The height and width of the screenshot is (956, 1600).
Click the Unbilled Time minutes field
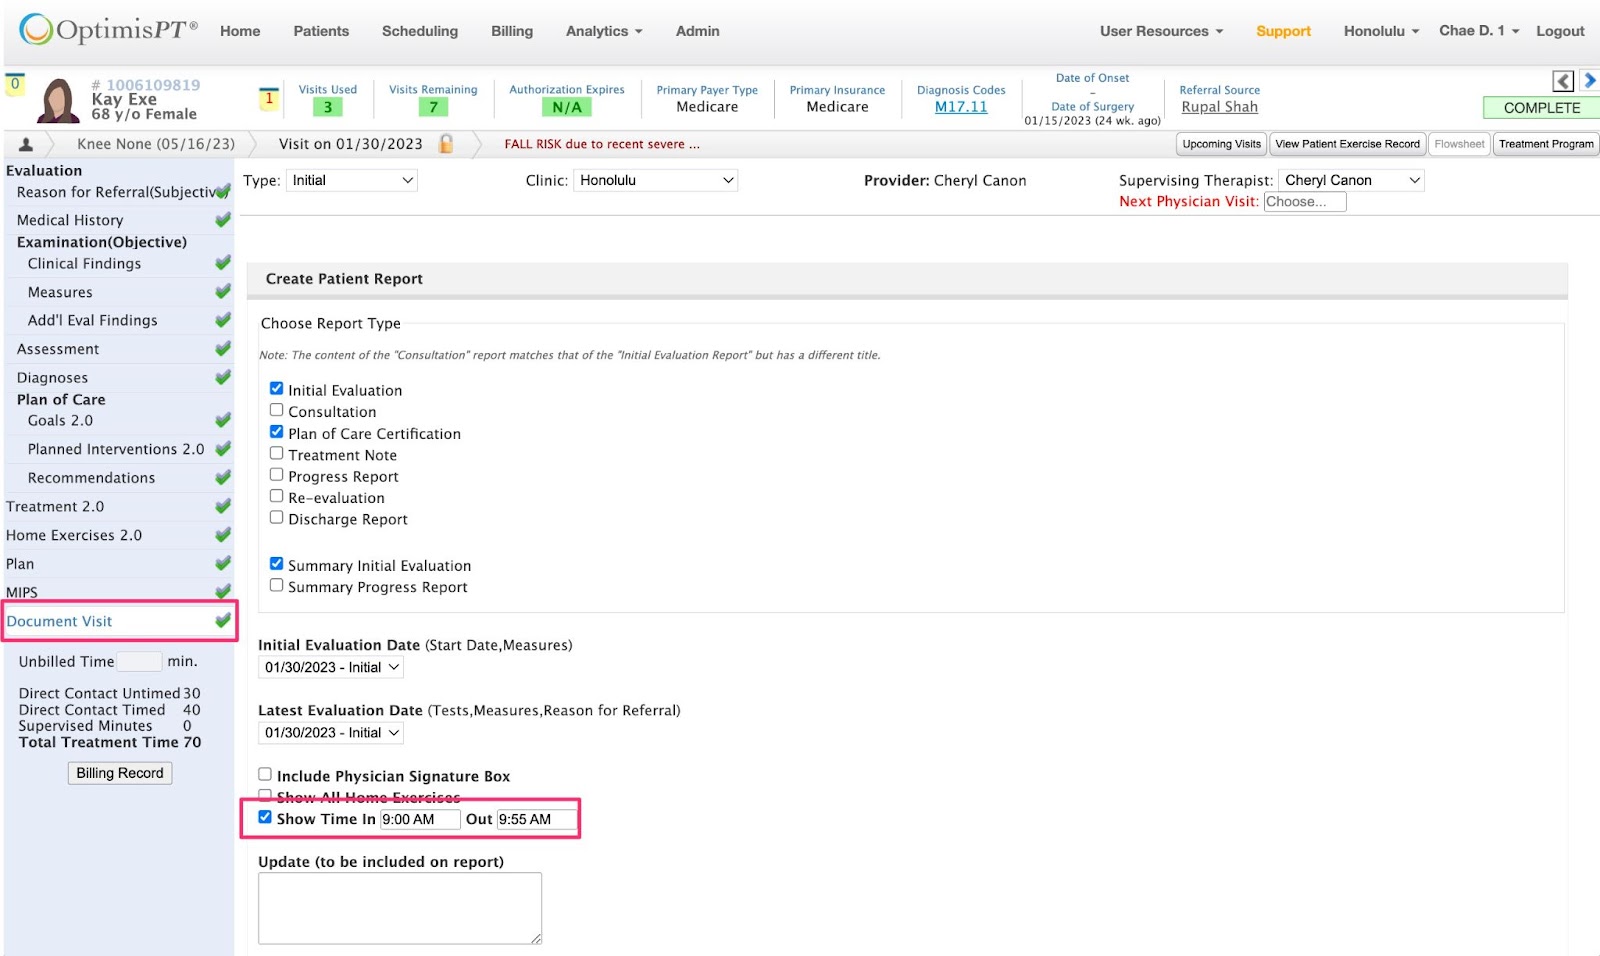tap(139, 661)
